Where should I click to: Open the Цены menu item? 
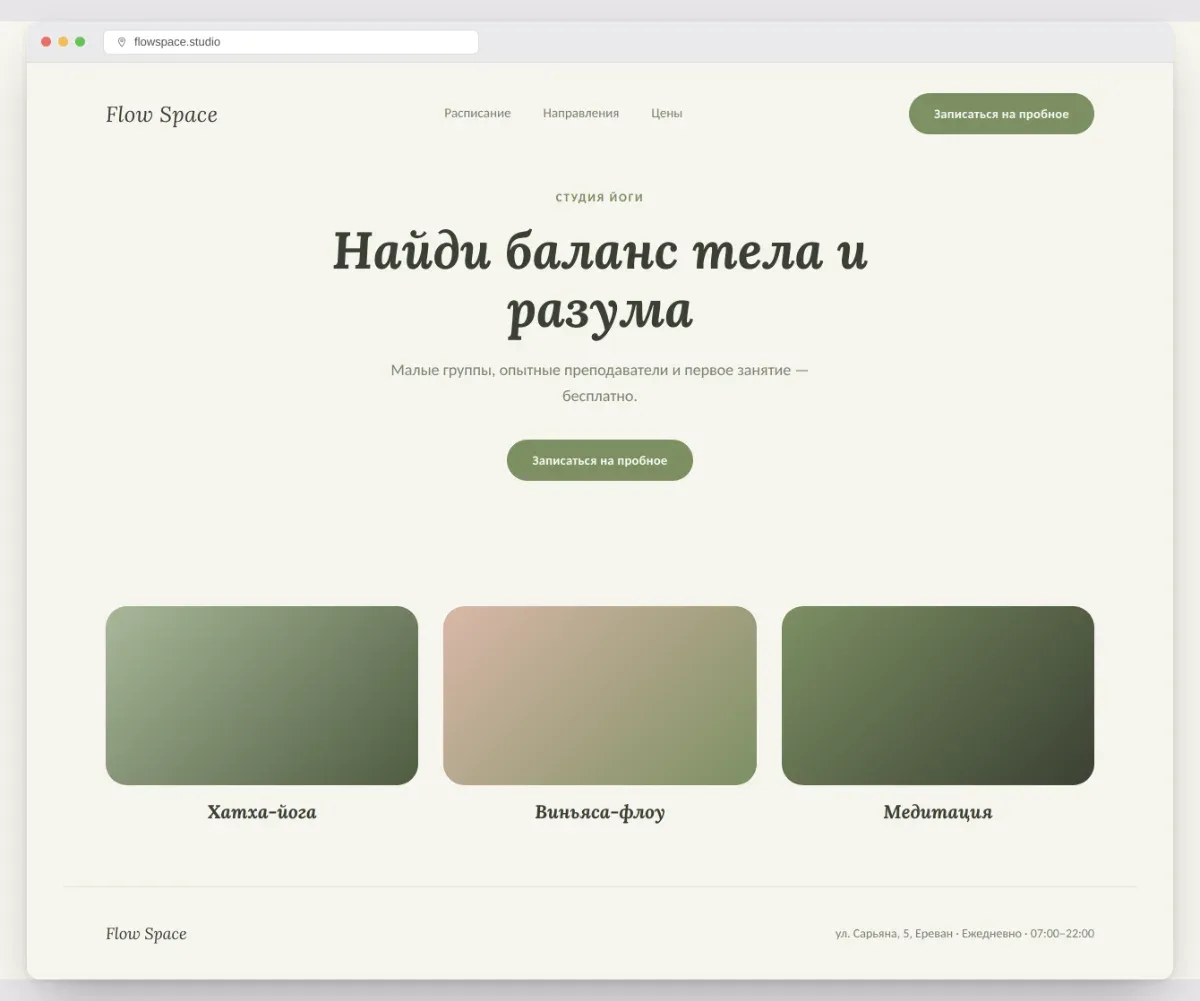(x=666, y=113)
